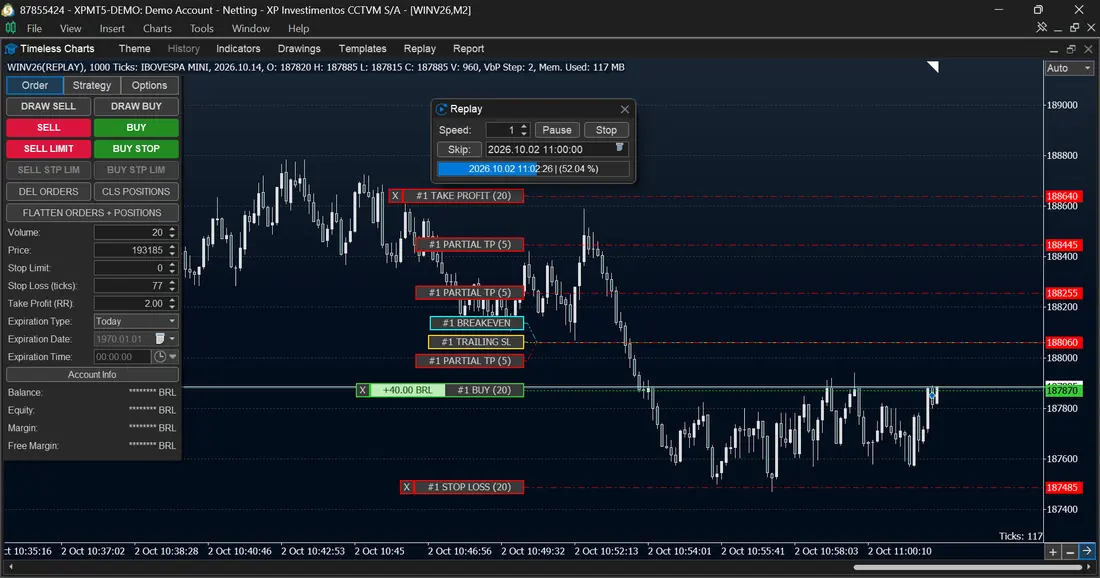Image resolution: width=1100 pixels, height=578 pixels.
Task: Open the Drawings menu
Action: tap(299, 48)
